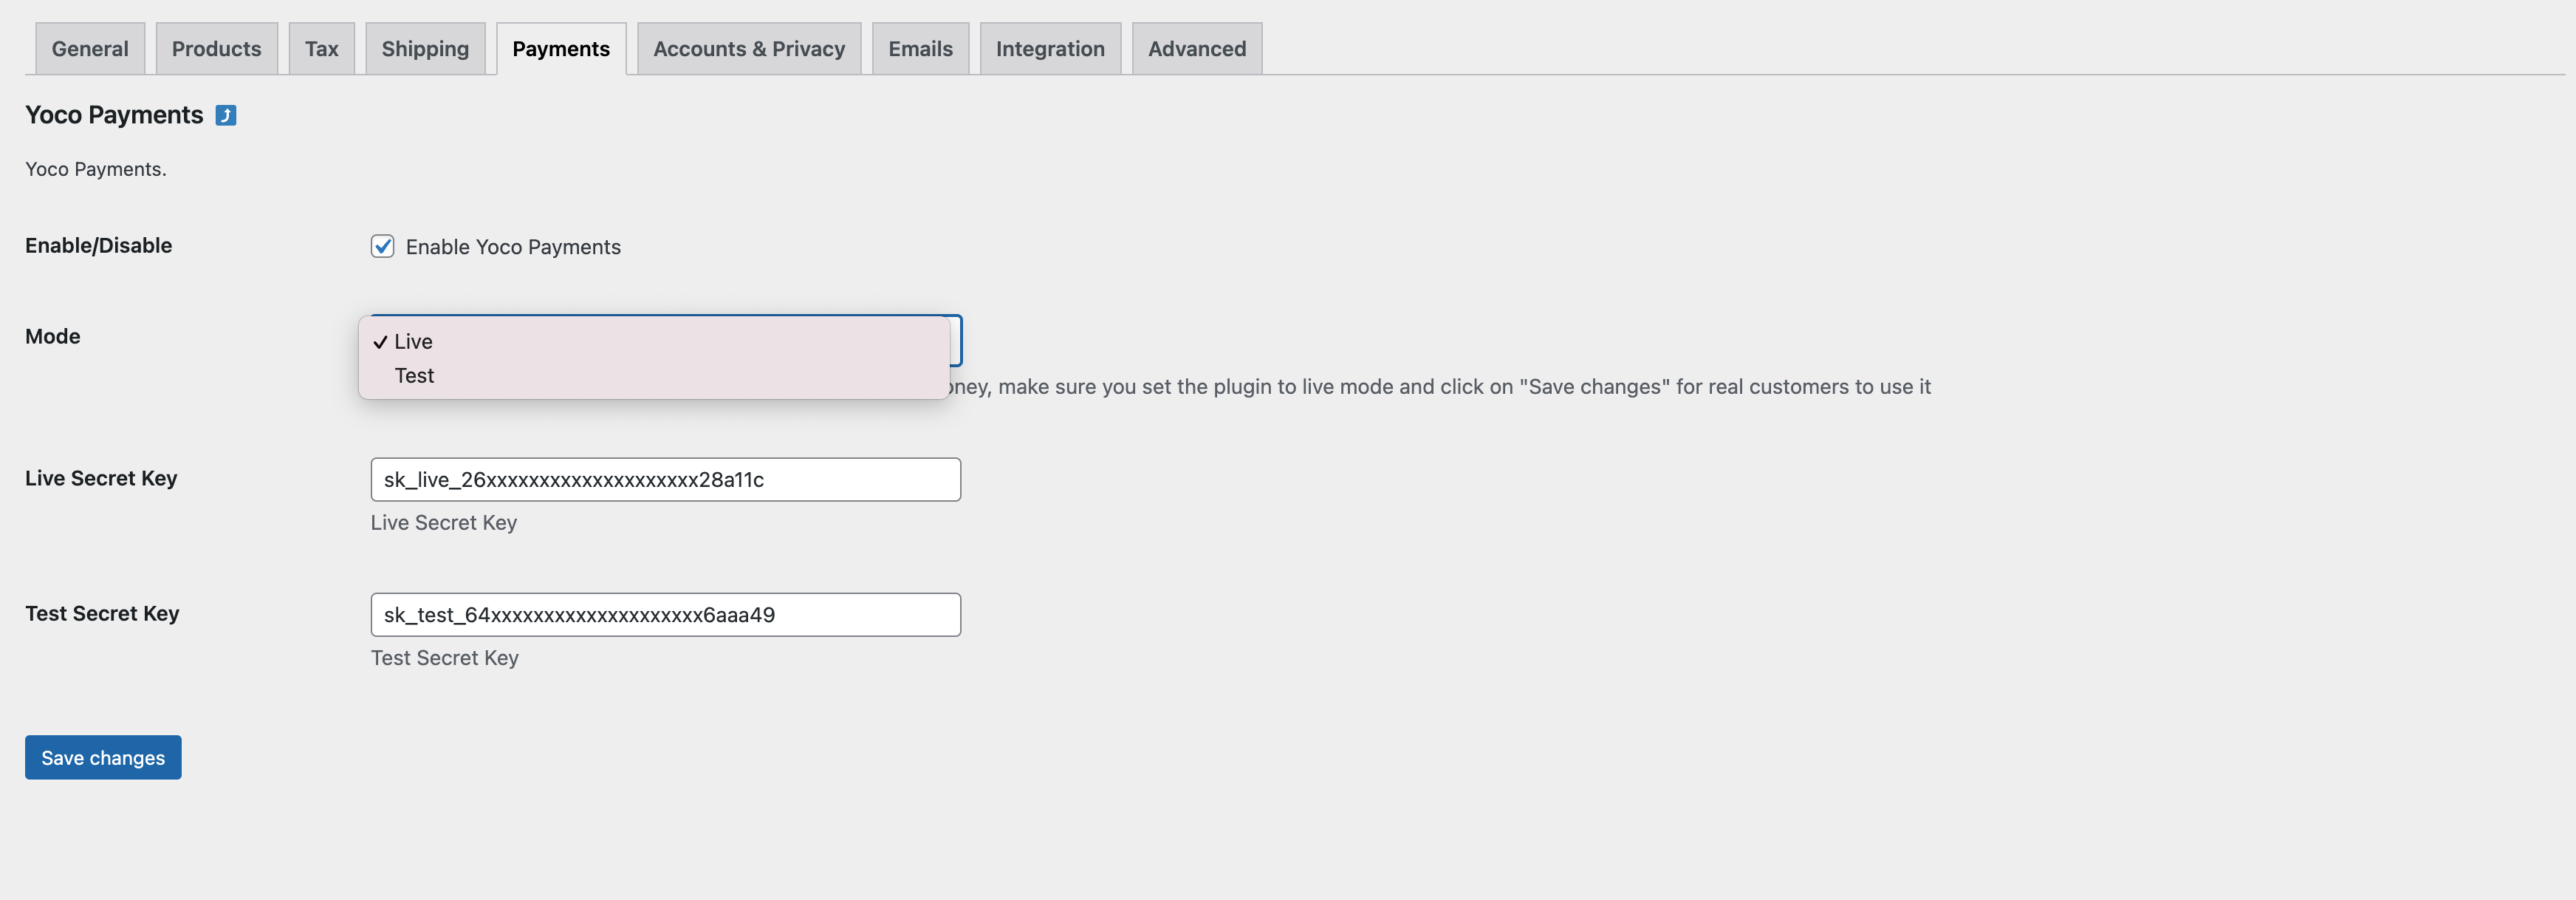This screenshot has width=2576, height=900.
Task: Click the back arrow icon beside Yoco Payments
Action: pyautogui.click(x=226, y=115)
